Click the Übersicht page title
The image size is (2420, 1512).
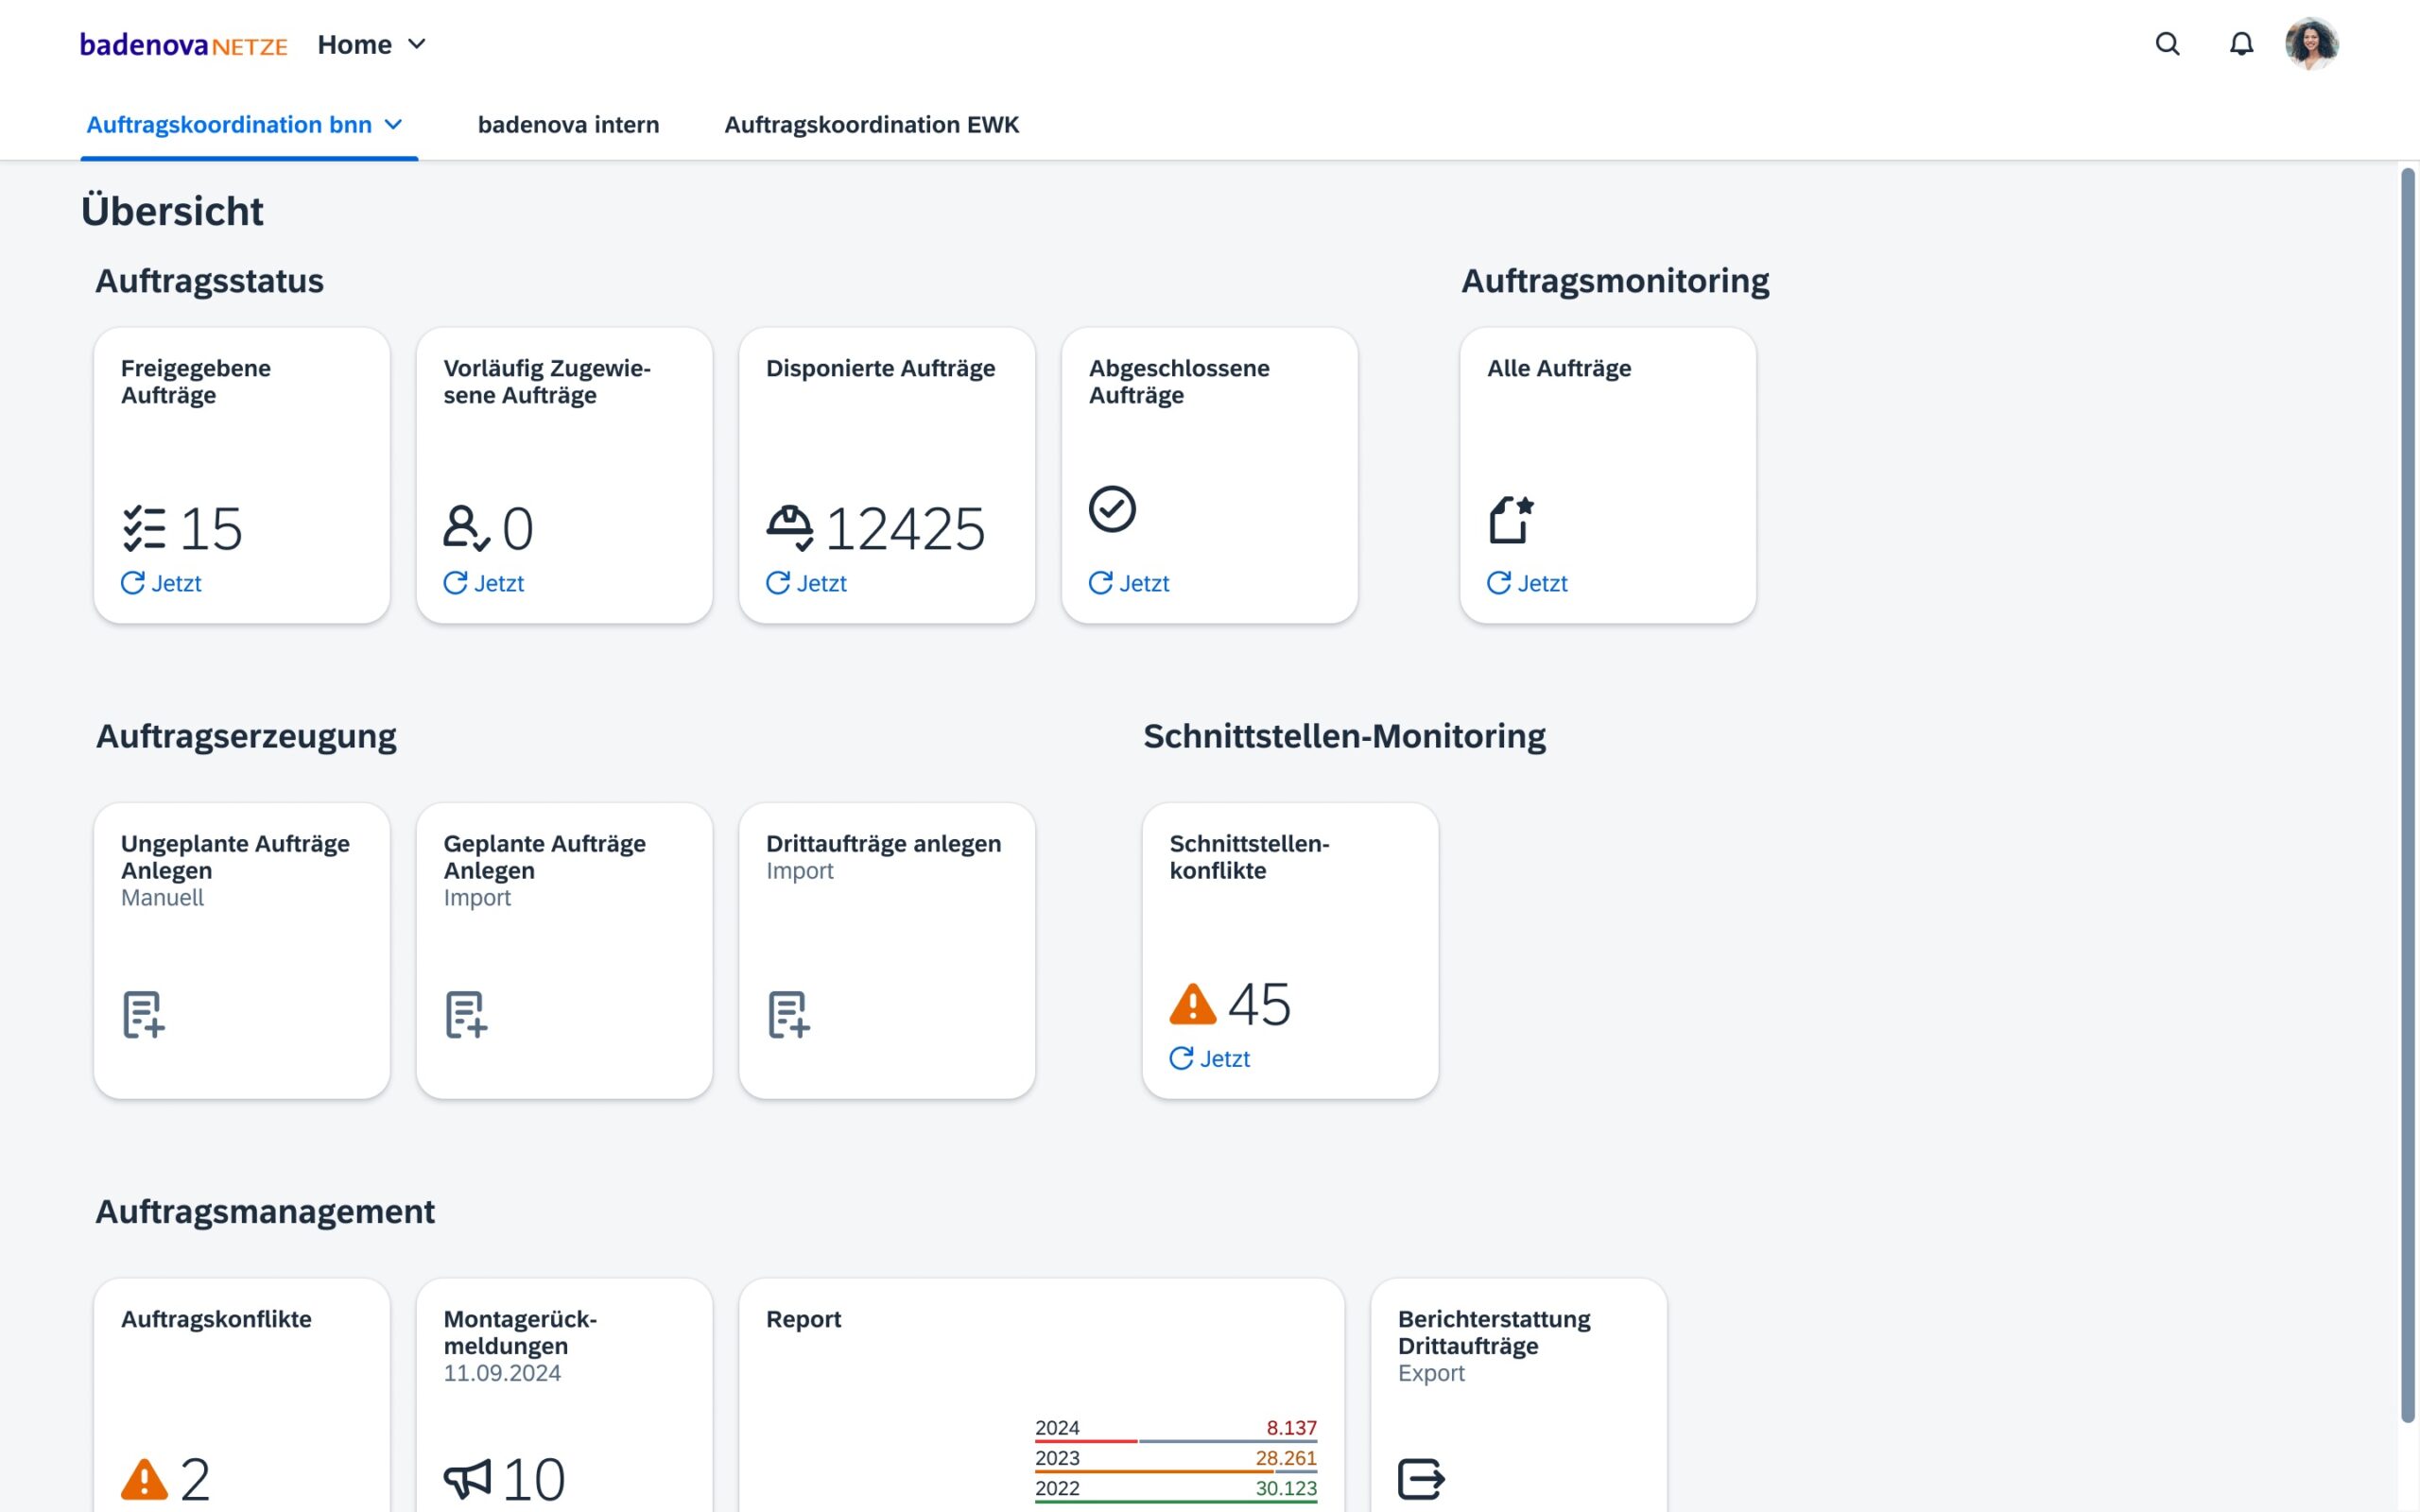click(172, 211)
